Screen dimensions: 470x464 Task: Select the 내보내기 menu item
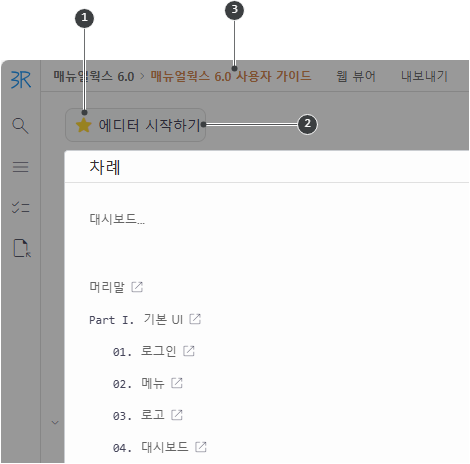(424, 76)
